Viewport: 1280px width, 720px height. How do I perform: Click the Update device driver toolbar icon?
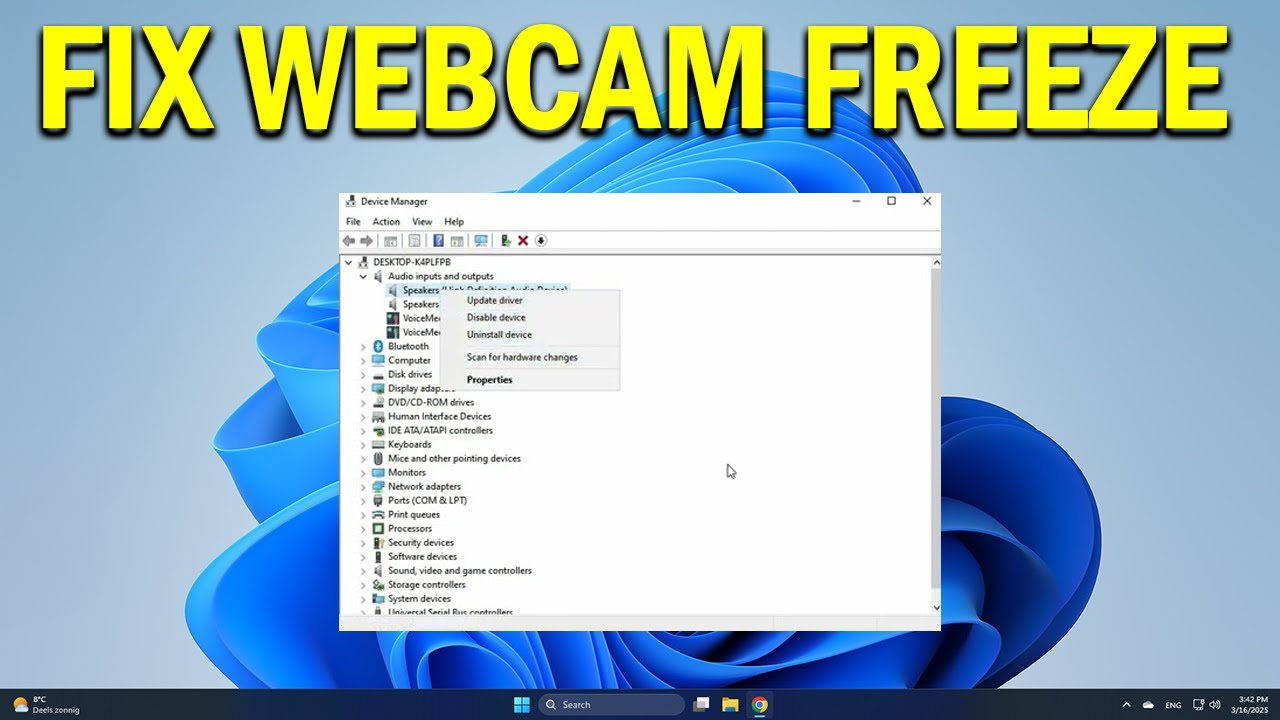coord(506,241)
